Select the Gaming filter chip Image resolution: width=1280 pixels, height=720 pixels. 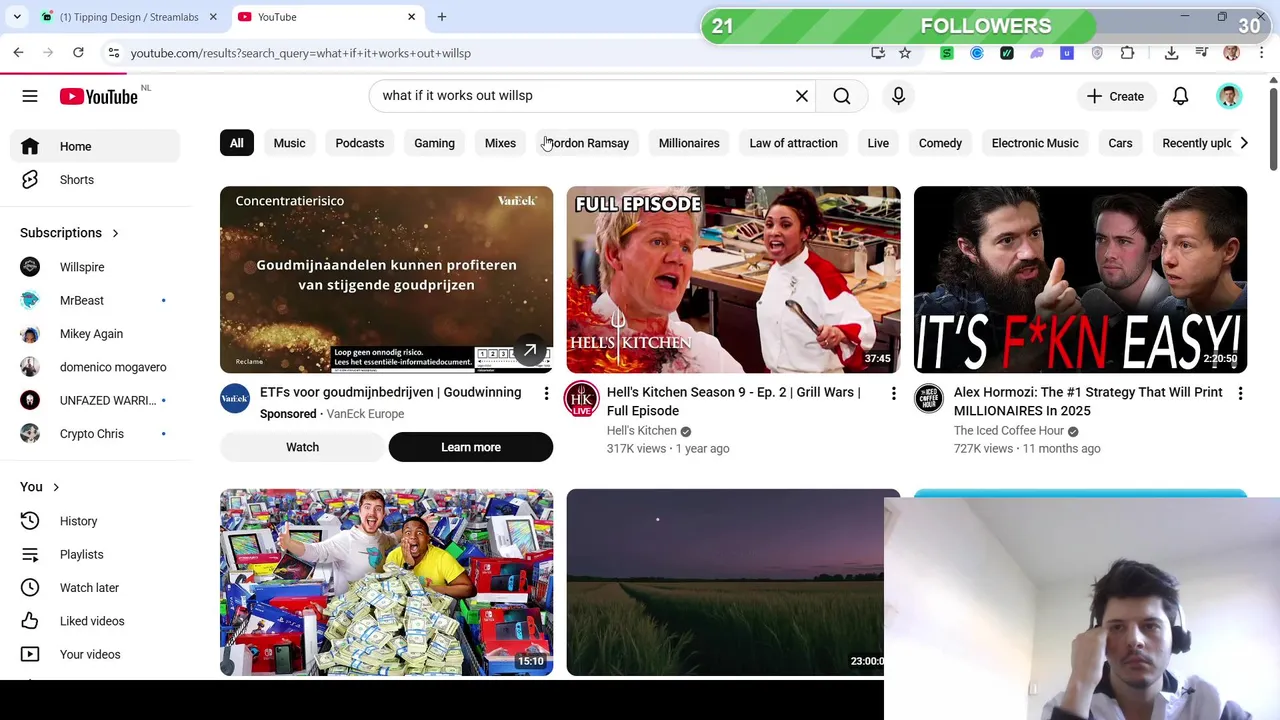pos(434,143)
